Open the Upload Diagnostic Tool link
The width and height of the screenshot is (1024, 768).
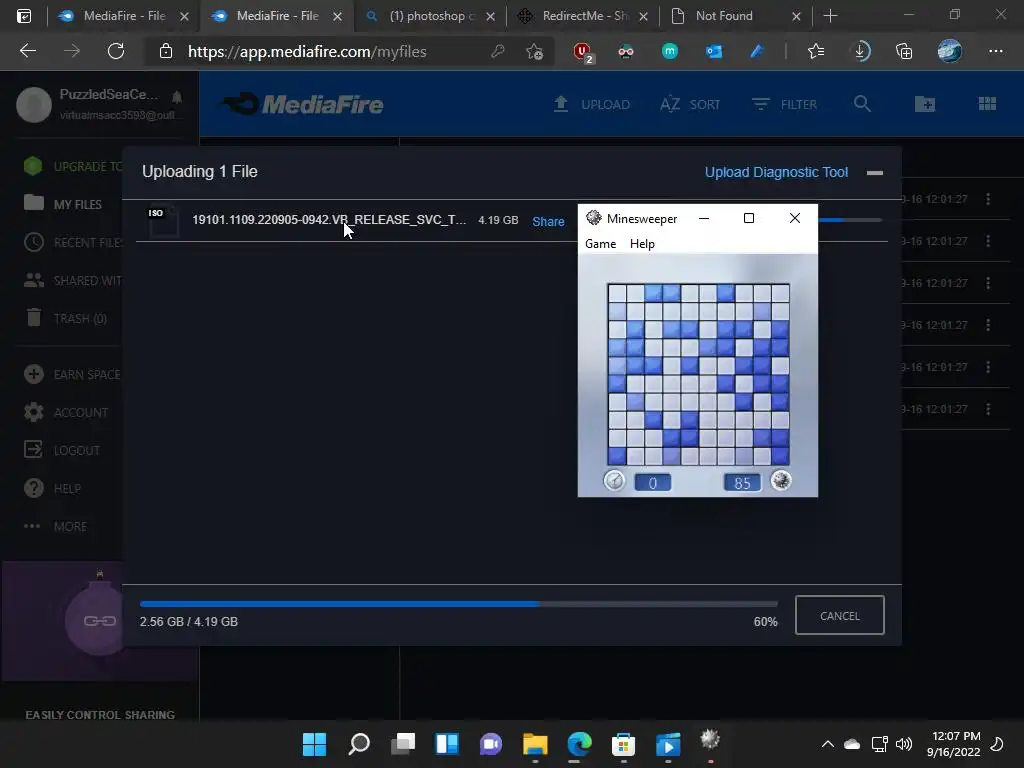coord(776,172)
